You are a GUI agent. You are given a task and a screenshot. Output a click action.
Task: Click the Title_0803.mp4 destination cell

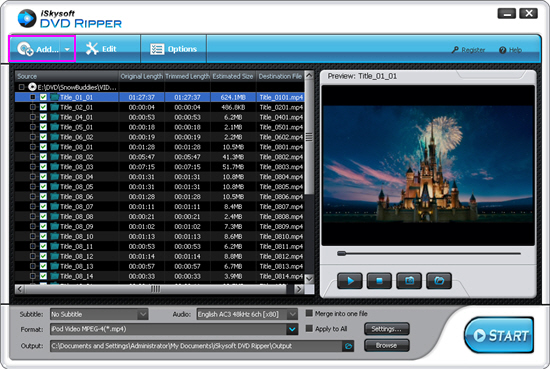[281, 167]
